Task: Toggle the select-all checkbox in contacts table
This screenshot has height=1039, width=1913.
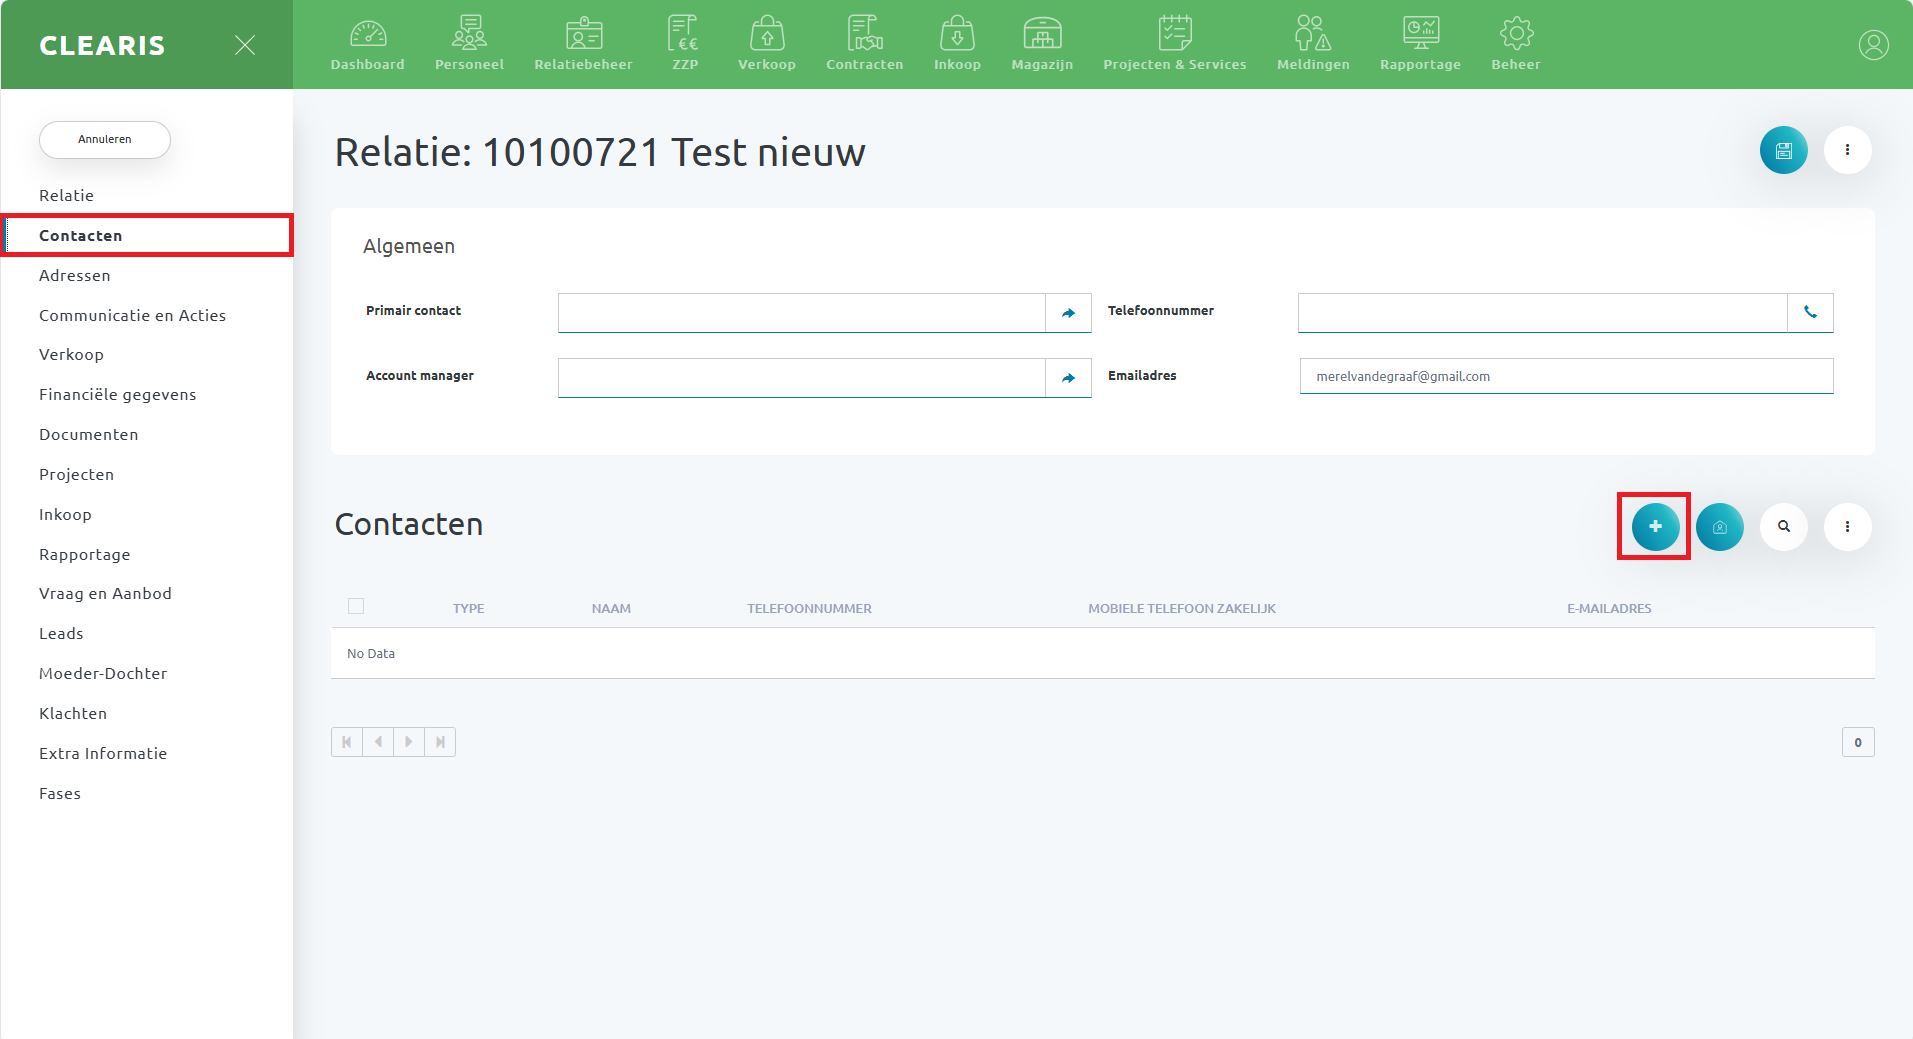Action: [356, 606]
